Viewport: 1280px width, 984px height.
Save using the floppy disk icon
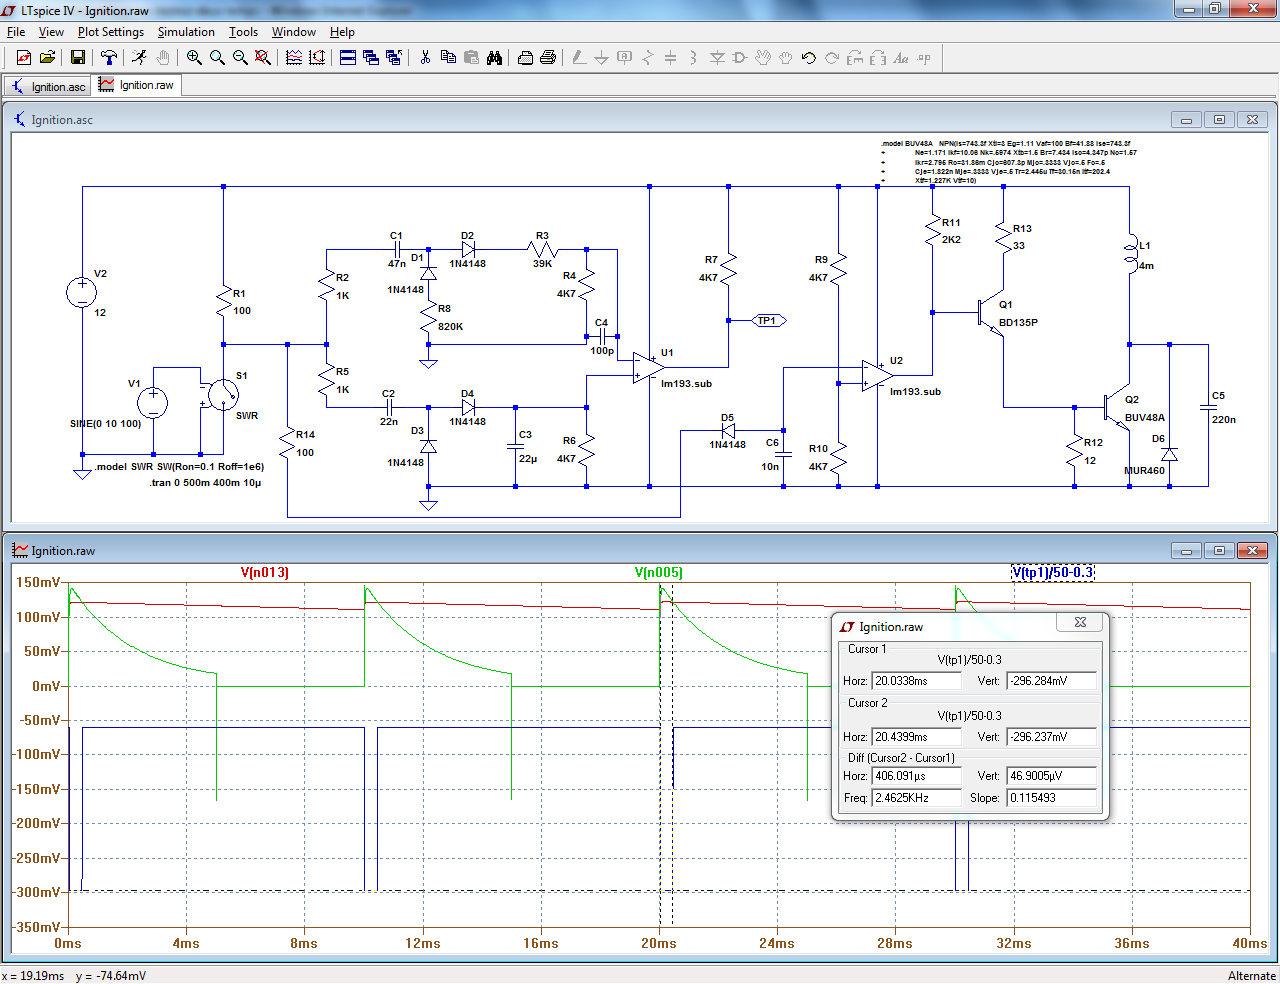tap(77, 58)
